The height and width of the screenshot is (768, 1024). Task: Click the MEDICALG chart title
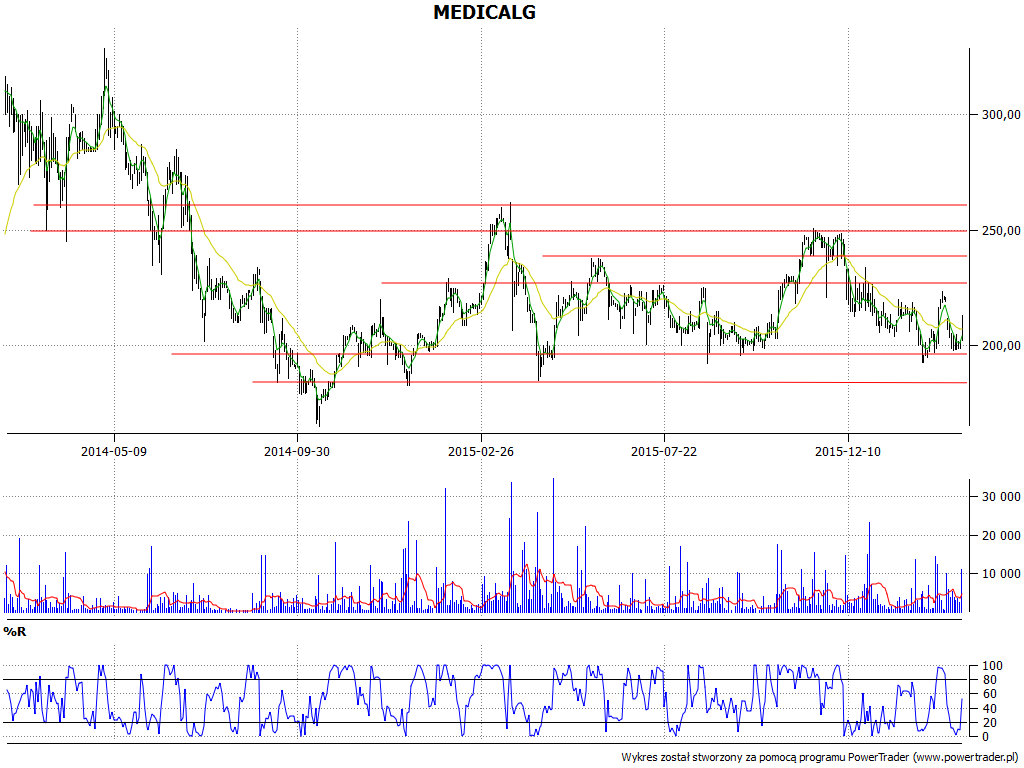pos(484,12)
